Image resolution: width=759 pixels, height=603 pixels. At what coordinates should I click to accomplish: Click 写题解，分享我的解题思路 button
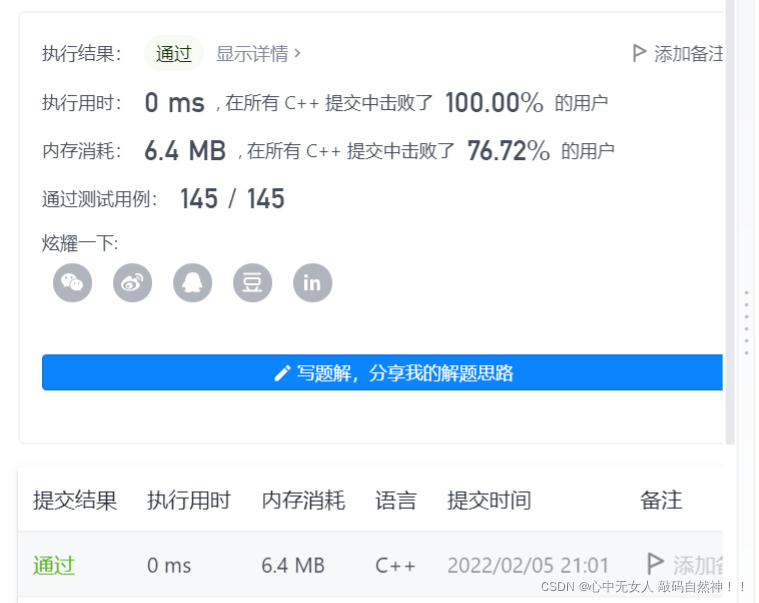point(382,373)
